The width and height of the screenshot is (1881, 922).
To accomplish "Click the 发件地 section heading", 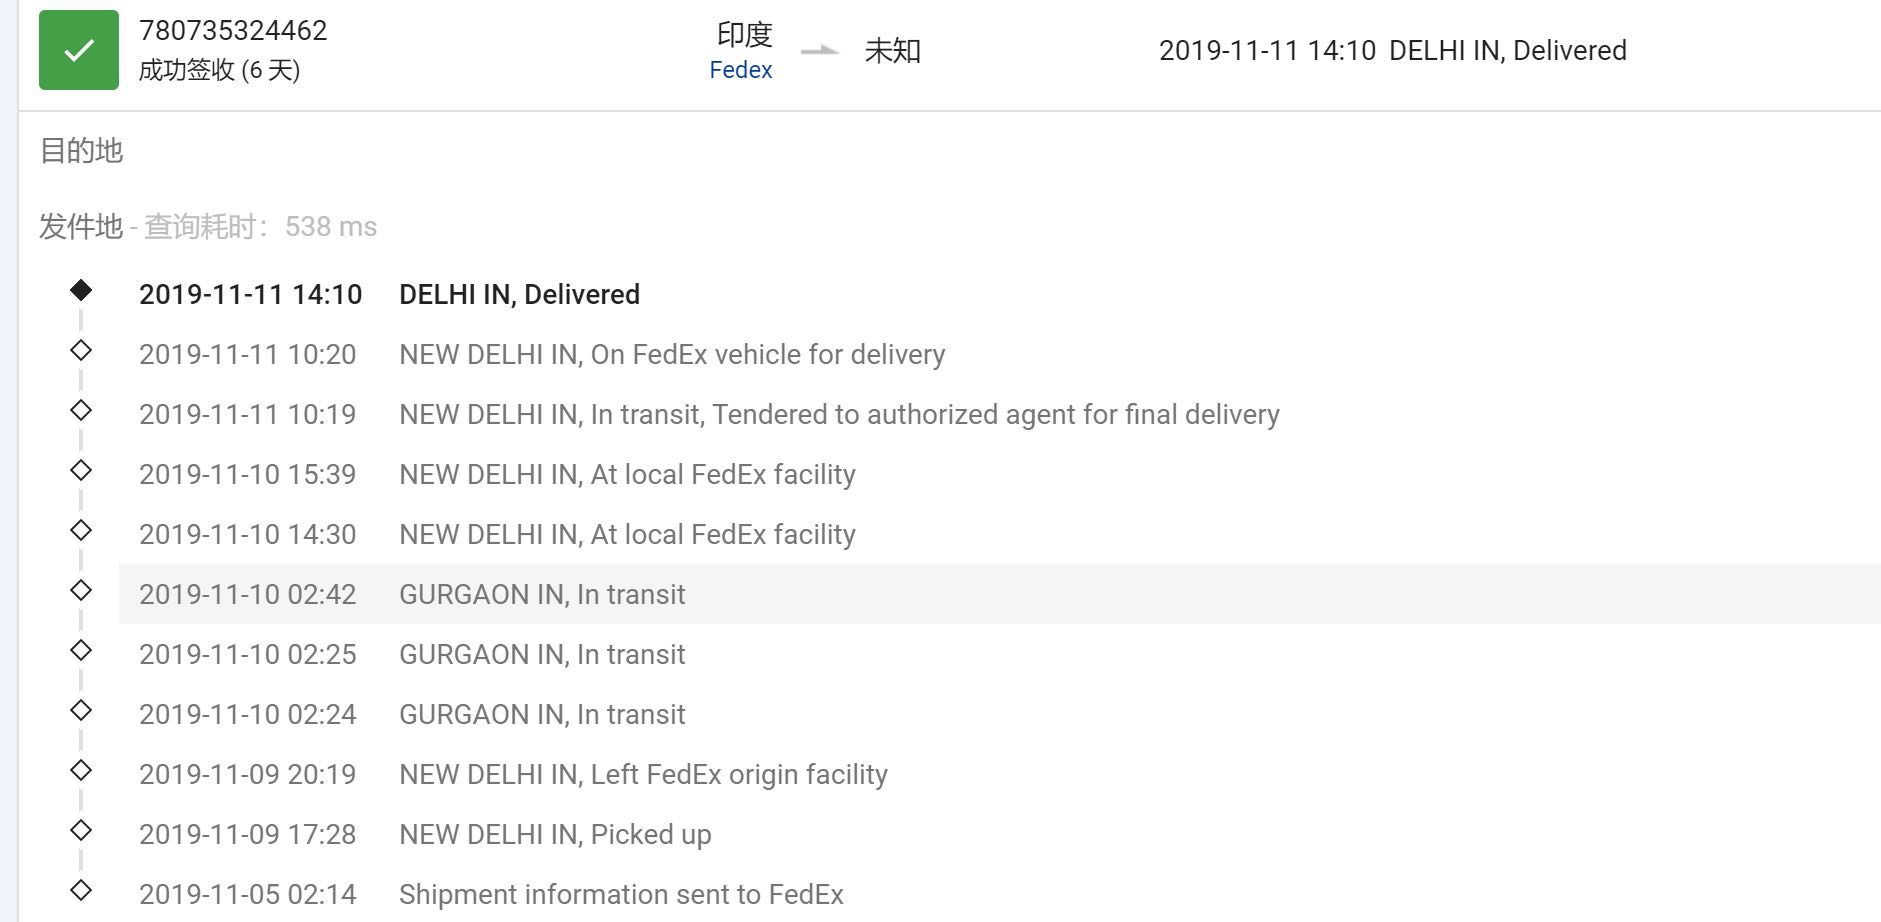I will 81,227.
